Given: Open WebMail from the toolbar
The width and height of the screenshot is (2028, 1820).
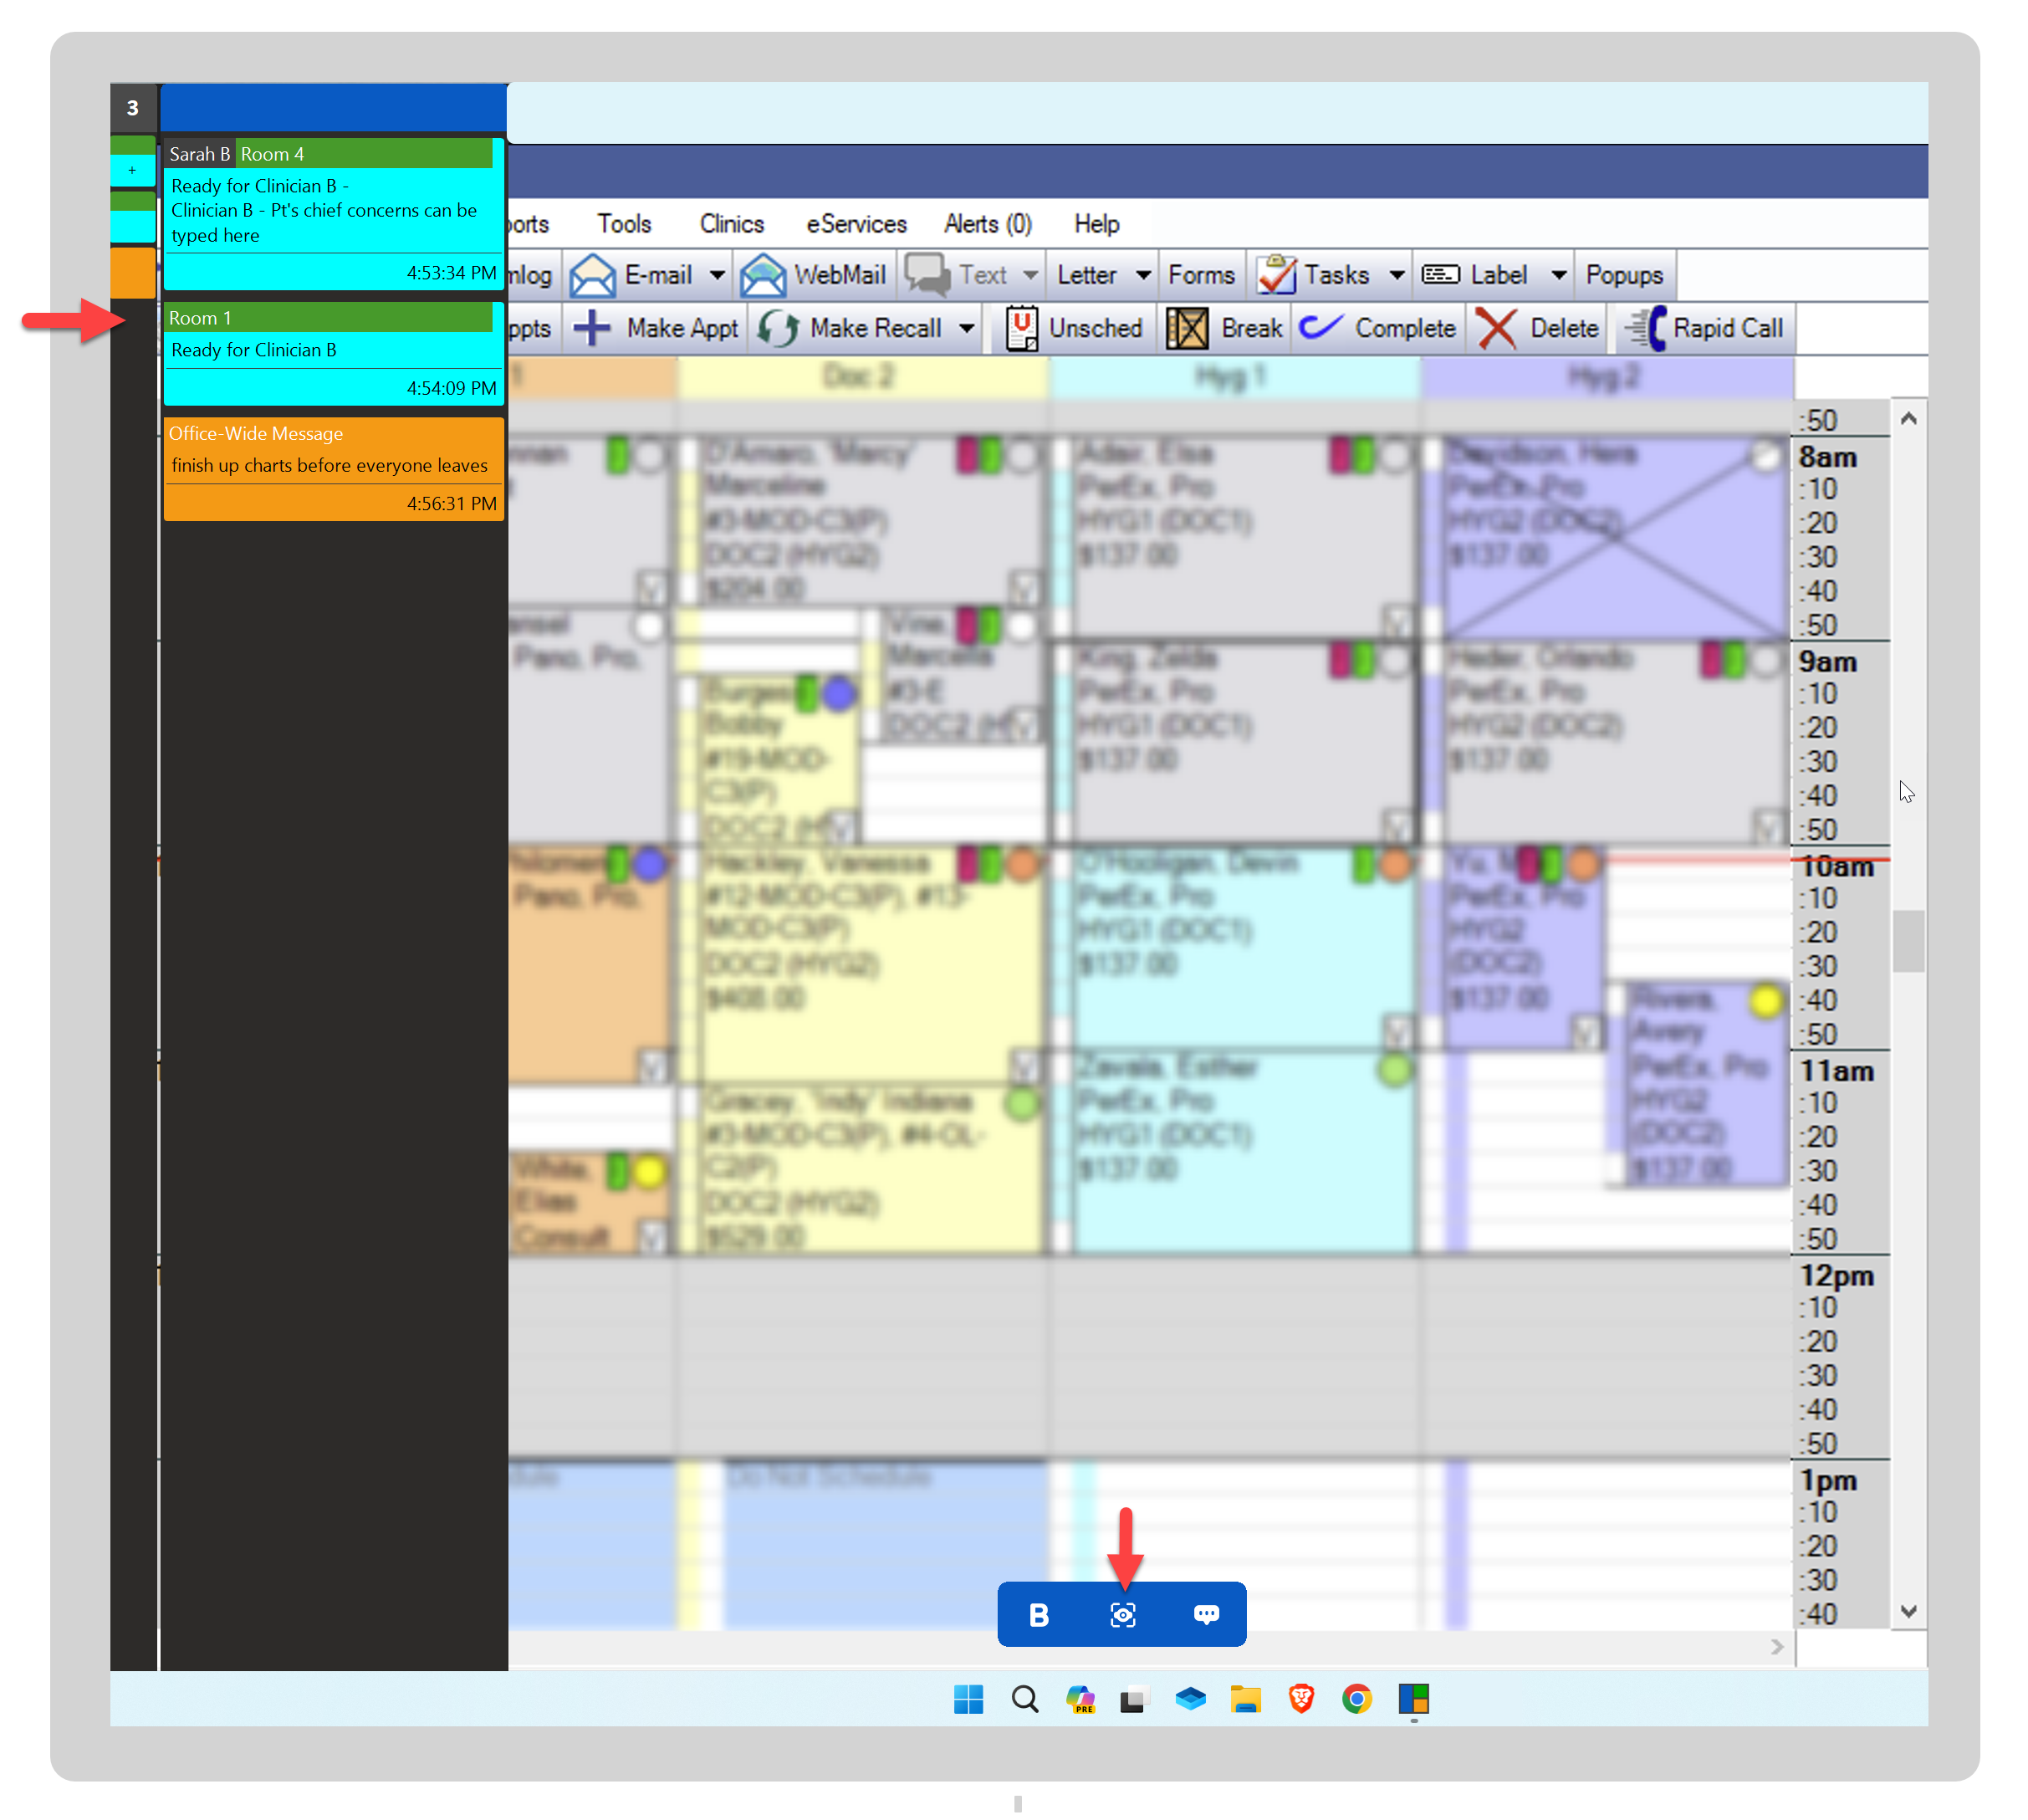Looking at the screenshot, I should click(x=814, y=275).
